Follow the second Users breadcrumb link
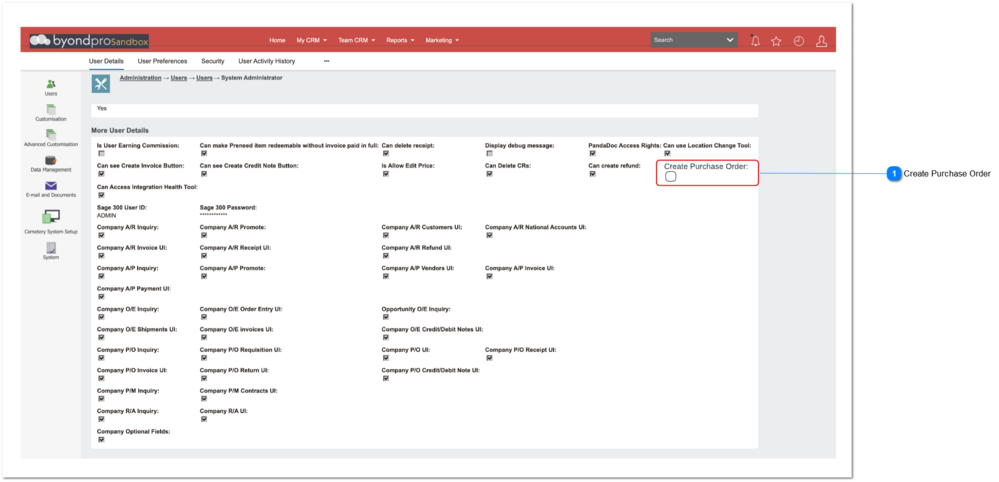Screen dimensions: 999x482 tap(204, 78)
